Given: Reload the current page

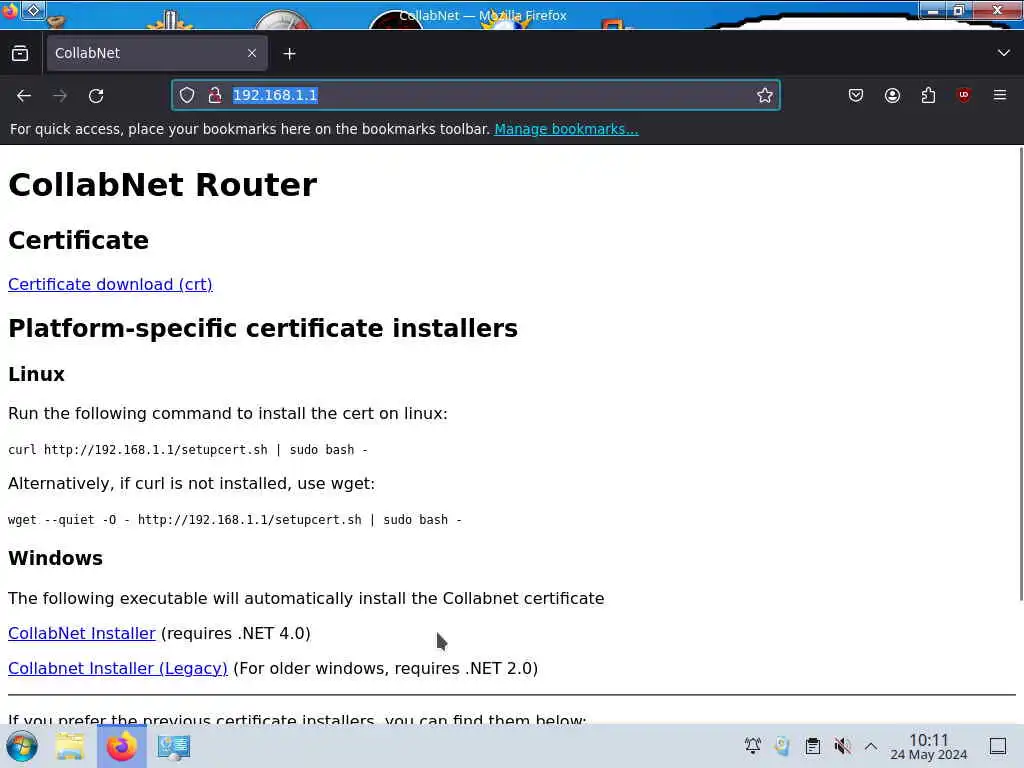Looking at the screenshot, I should [x=96, y=96].
